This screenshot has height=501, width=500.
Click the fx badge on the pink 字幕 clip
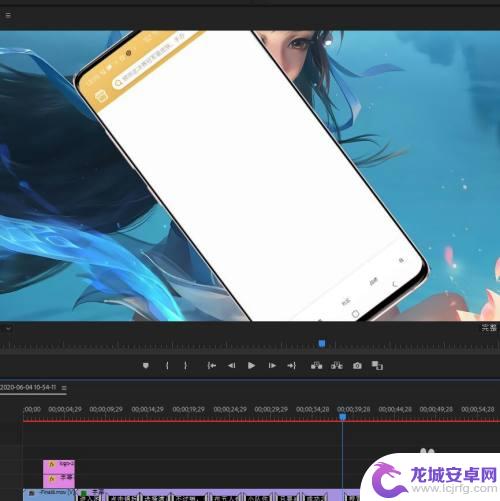click(x=51, y=478)
